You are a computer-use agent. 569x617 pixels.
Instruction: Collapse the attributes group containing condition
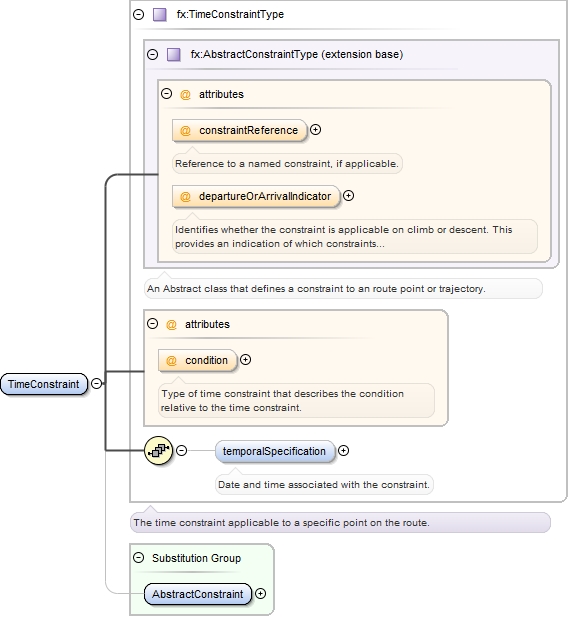(153, 324)
